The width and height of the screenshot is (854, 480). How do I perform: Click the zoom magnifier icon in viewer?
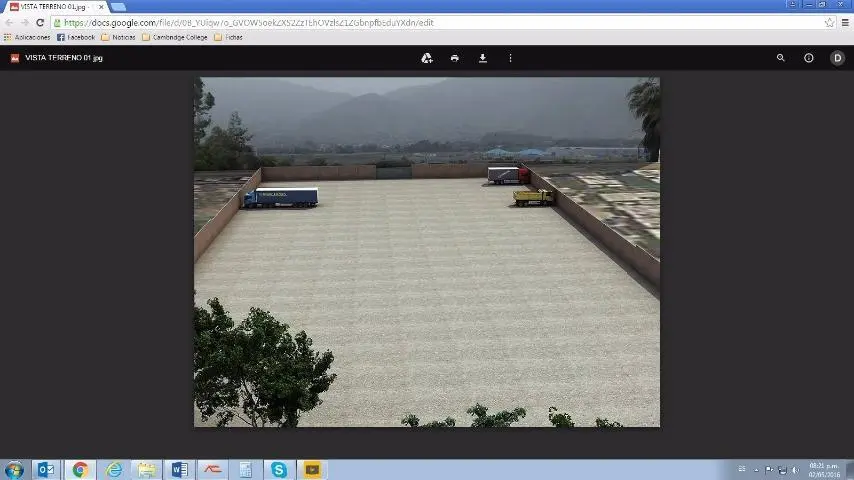pos(781,58)
